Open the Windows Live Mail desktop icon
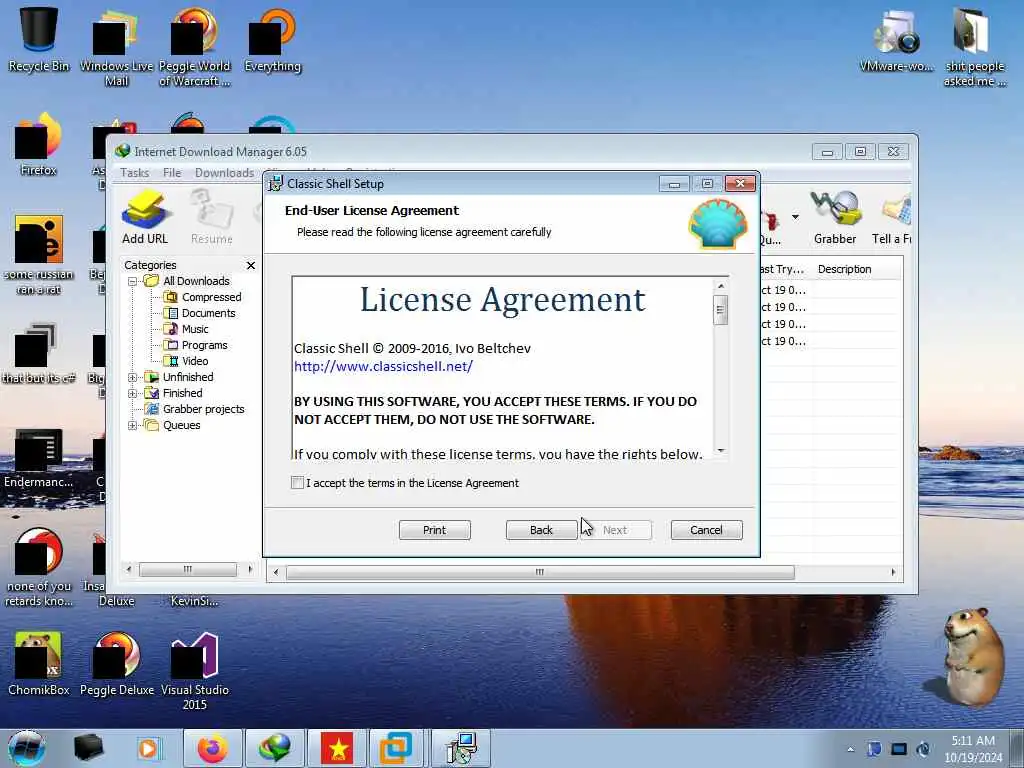The width and height of the screenshot is (1024, 768). click(x=116, y=47)
